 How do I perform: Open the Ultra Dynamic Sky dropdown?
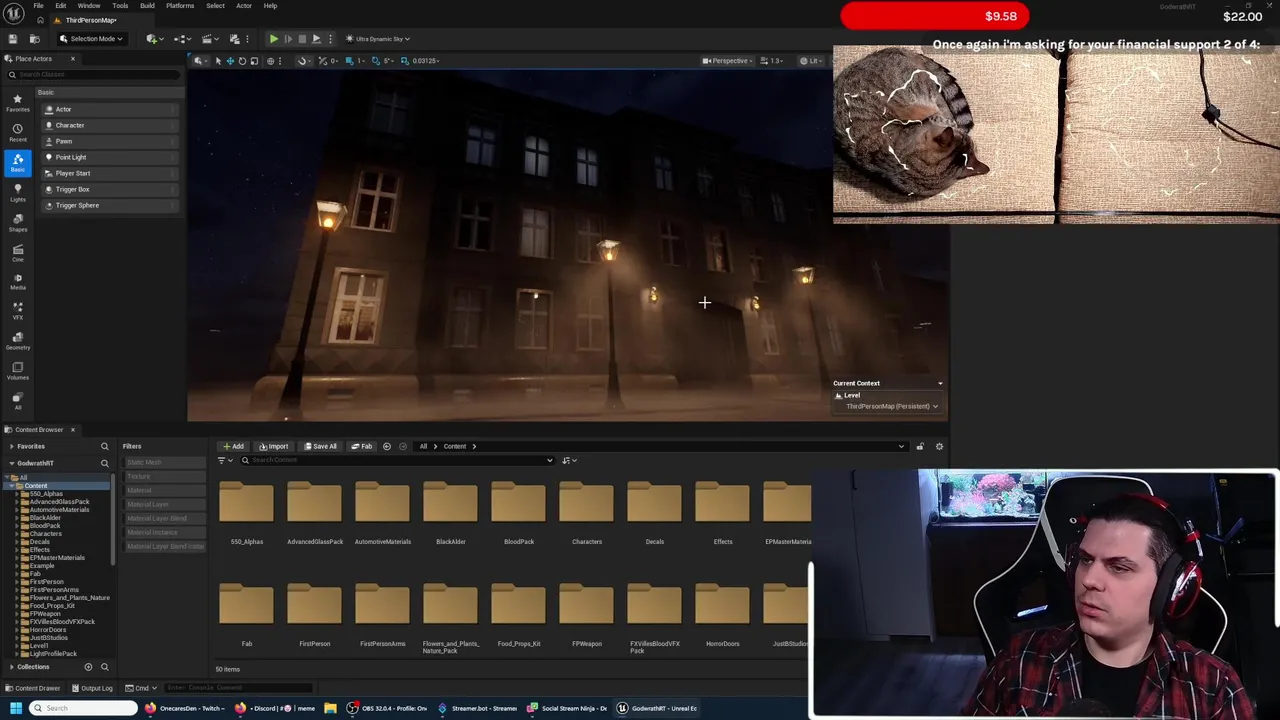tap(378, 39)
